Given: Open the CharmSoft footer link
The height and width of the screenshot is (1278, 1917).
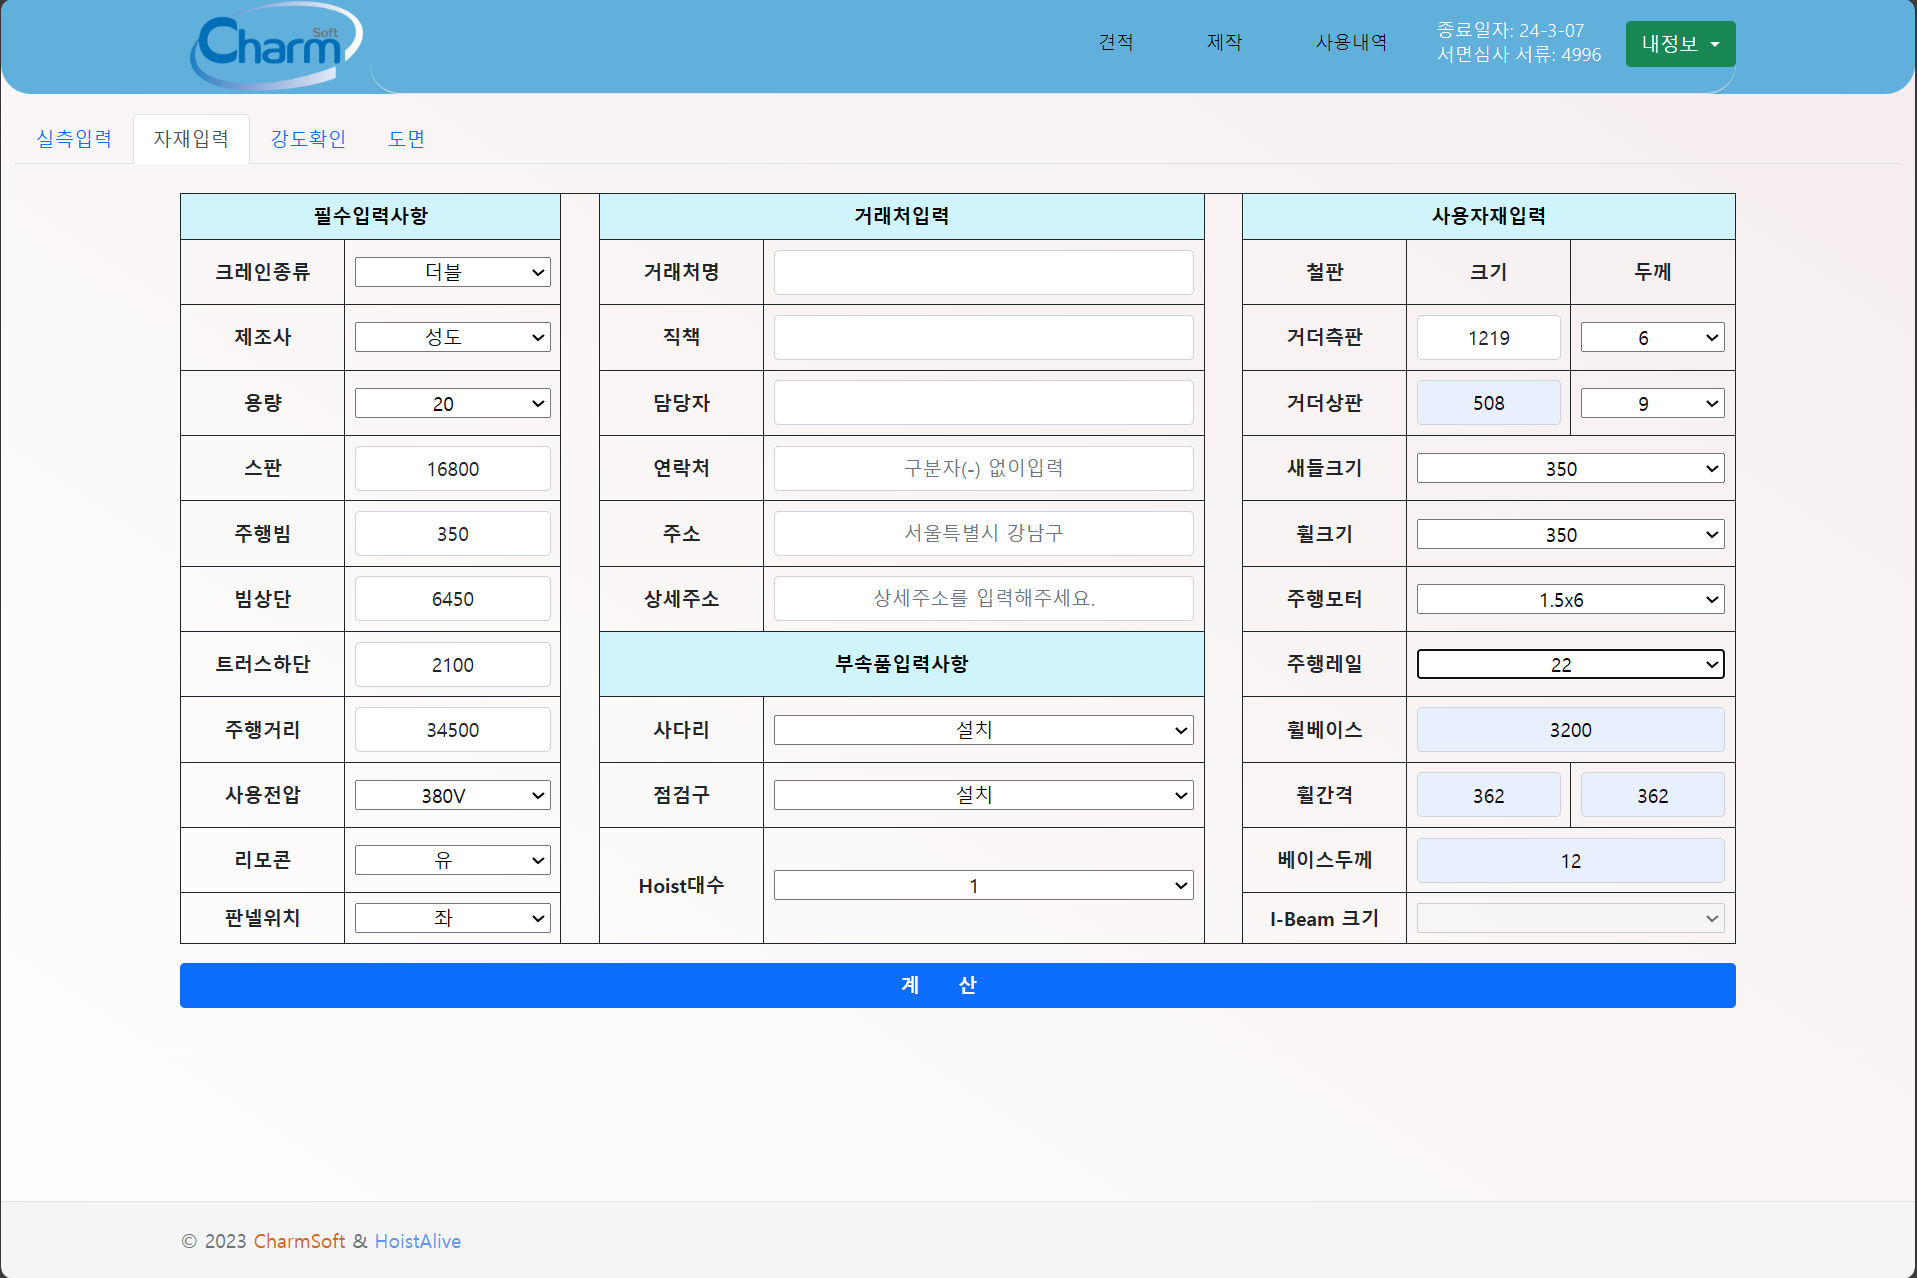Looking at the screenshot, I should pyautogui.click(x=299, y=1241).
